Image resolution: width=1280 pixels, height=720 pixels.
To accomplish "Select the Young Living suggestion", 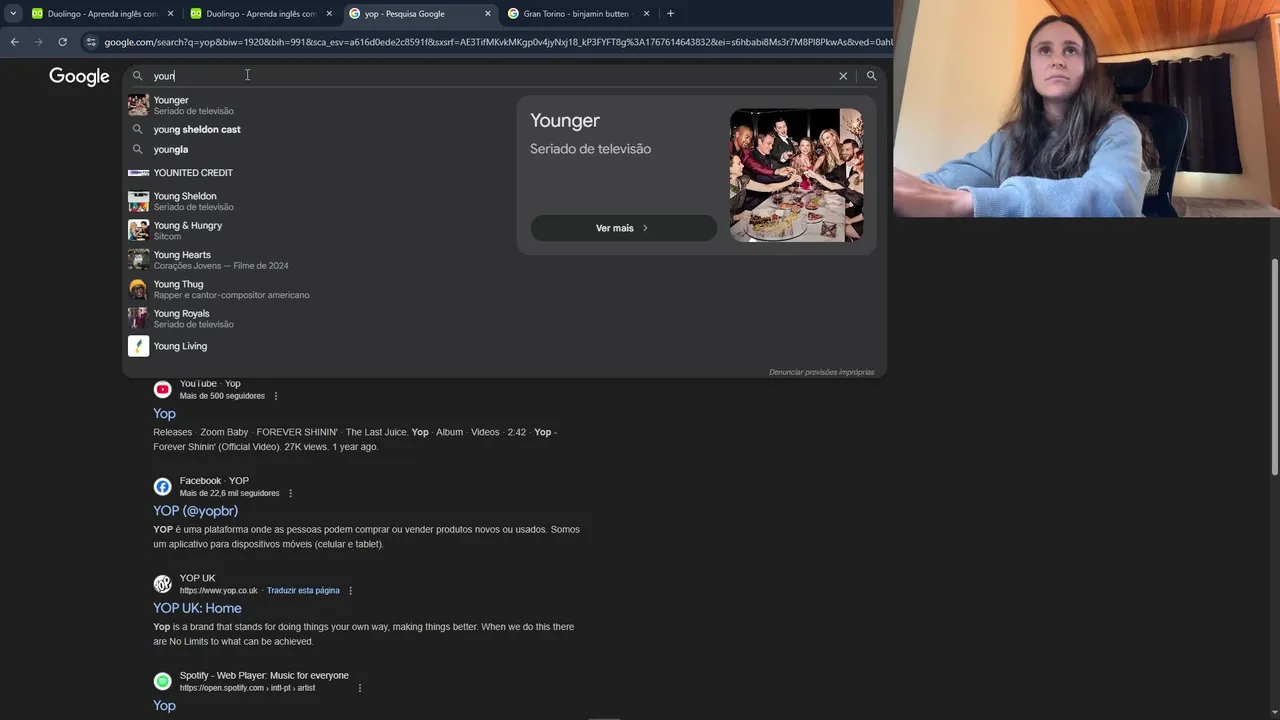I will click(x=319, y=346).
